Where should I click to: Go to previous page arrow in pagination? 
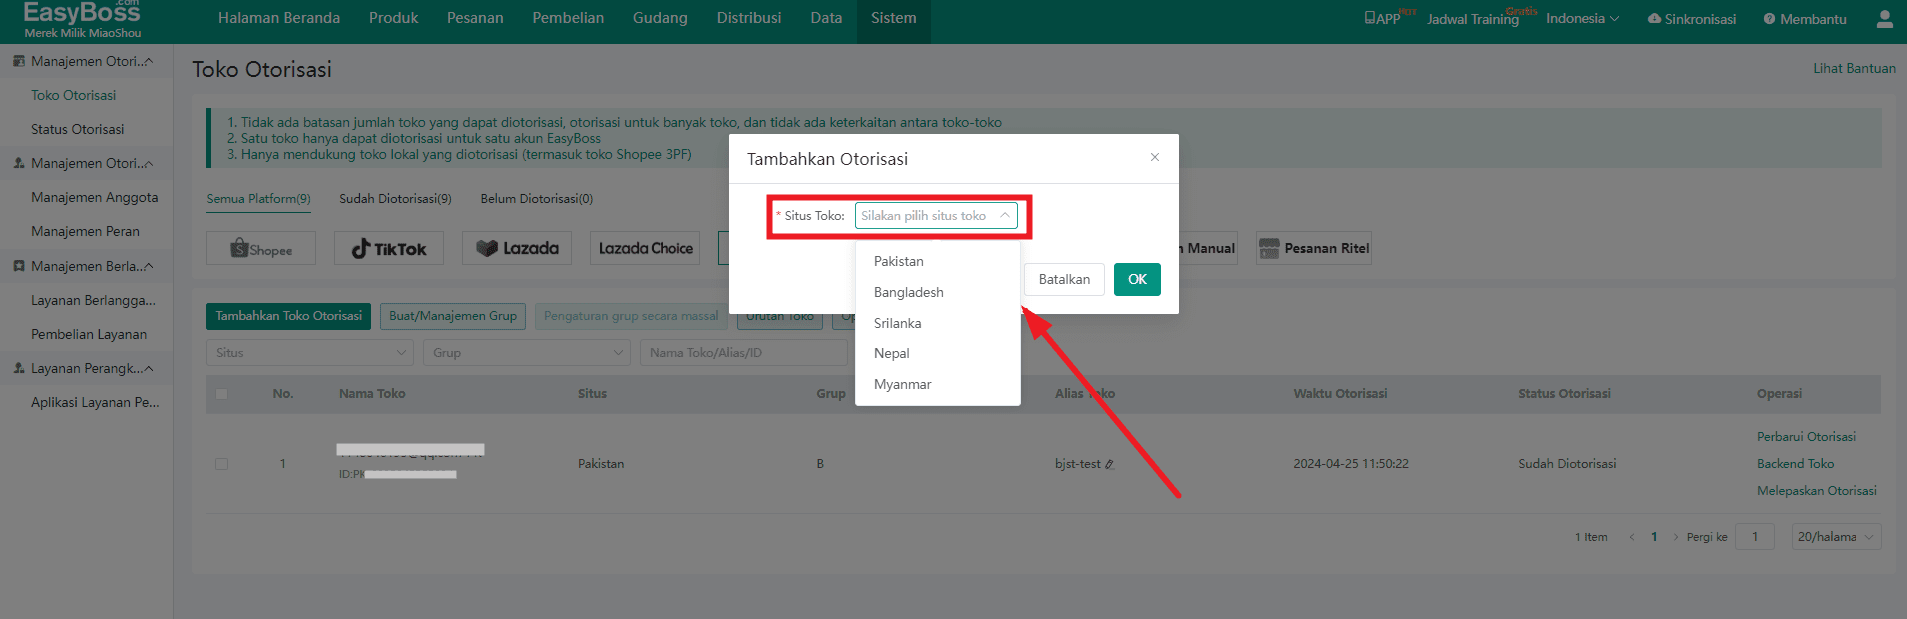[1632, 537]
